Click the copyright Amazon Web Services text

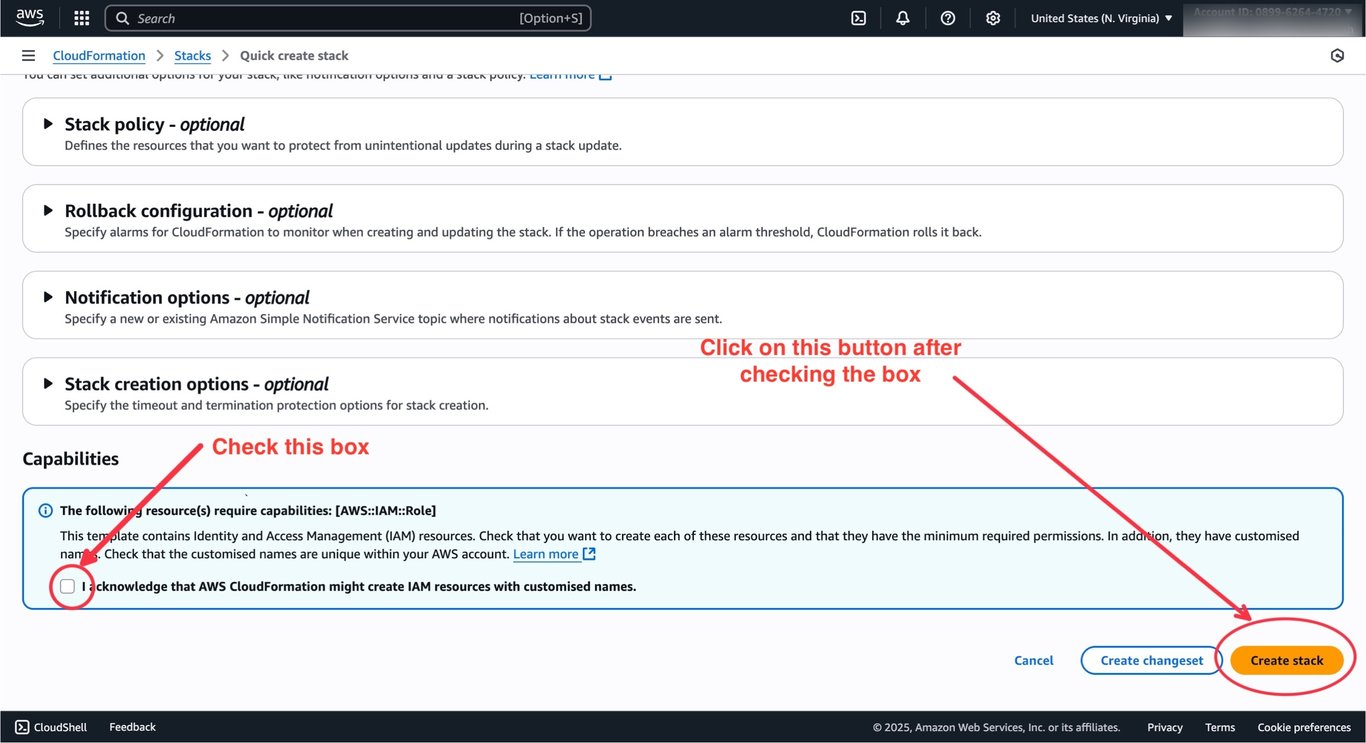(997, 727)
